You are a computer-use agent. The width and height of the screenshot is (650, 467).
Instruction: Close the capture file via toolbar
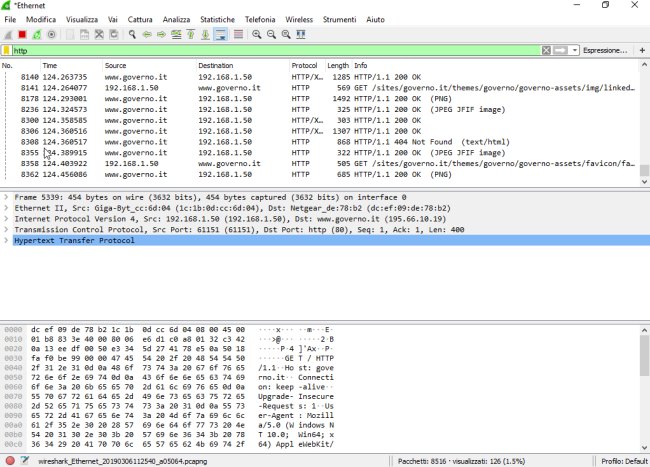[x=99, y=34]
